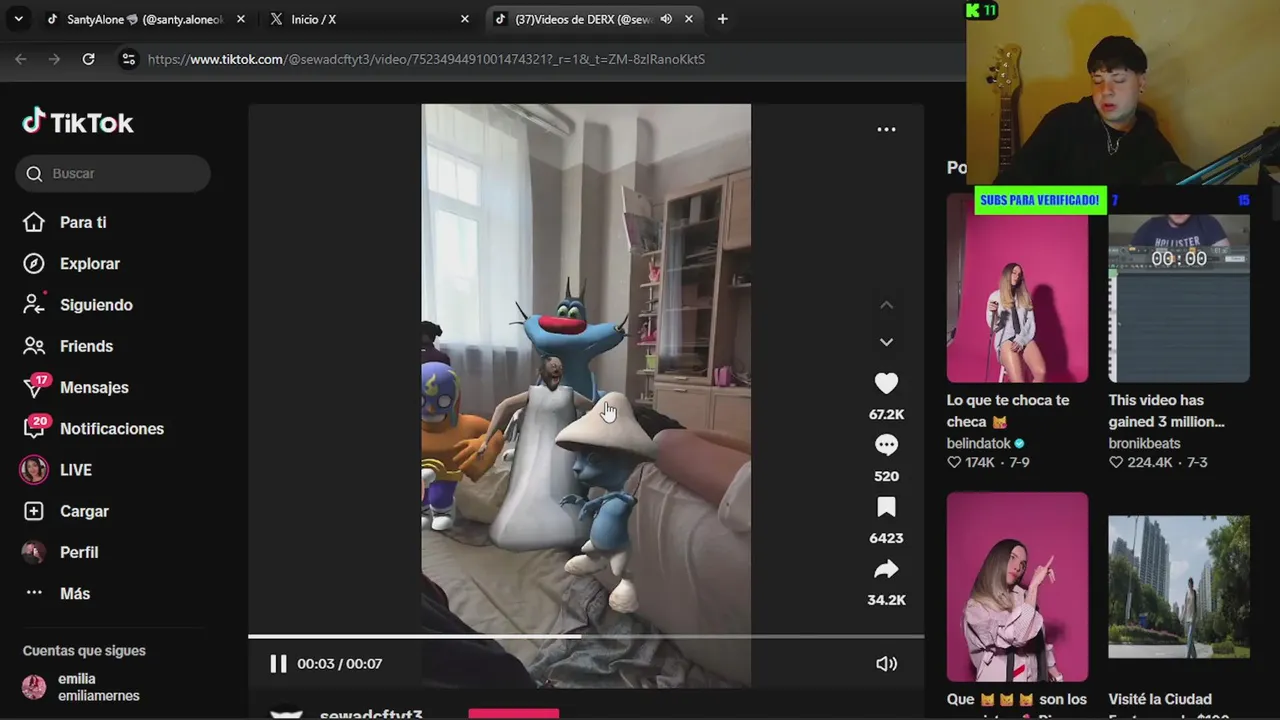Open the bronikbeats profile link
1280x720 pixels.
tap(1144, 443)
